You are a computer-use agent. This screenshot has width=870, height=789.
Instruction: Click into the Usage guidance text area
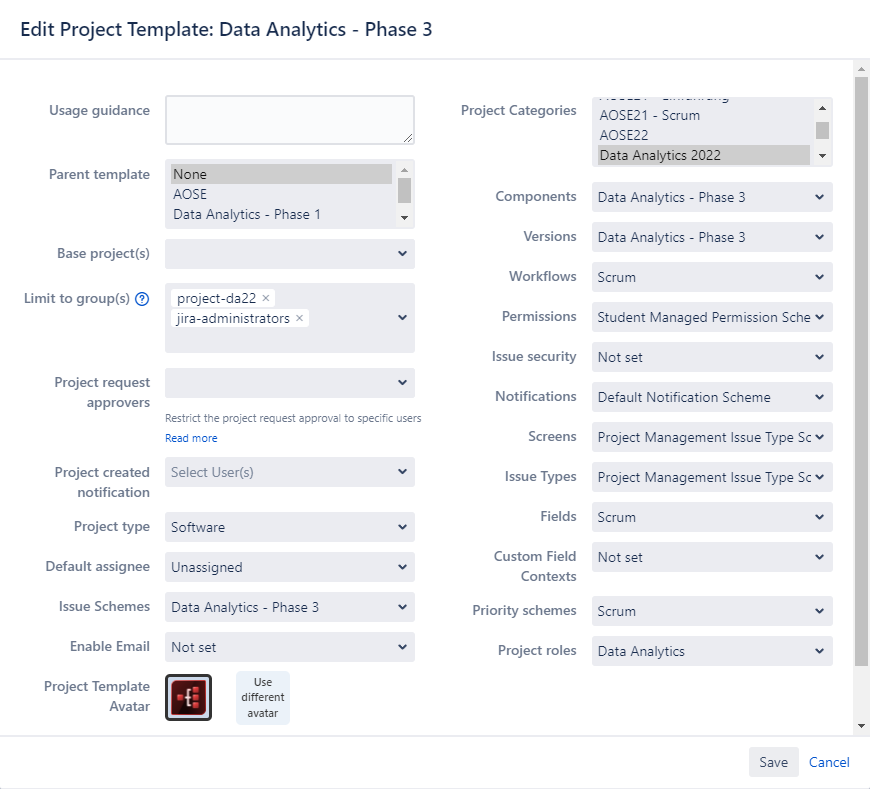[289, 120]
